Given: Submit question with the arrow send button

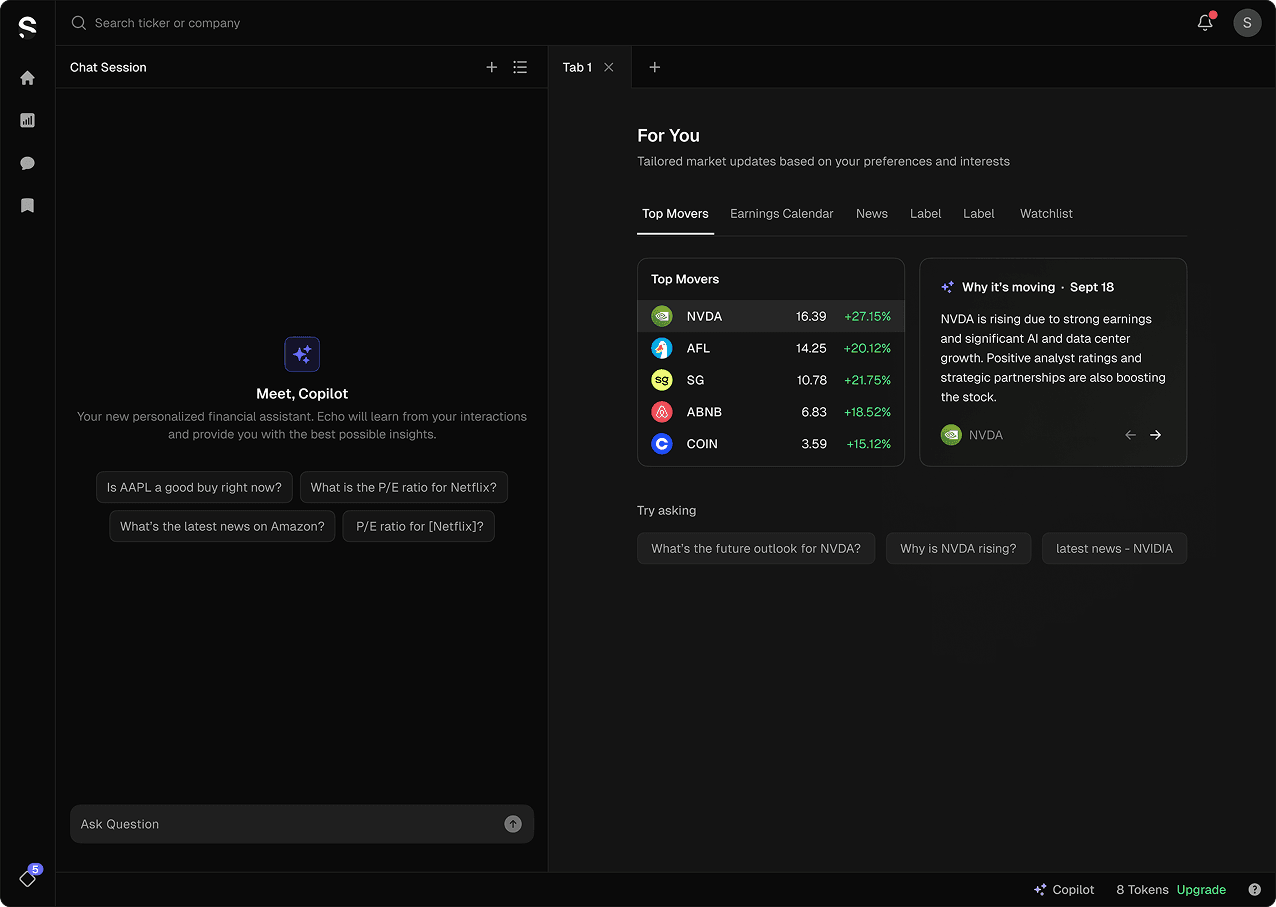Looking at the screenshot, I should point(513,824).
